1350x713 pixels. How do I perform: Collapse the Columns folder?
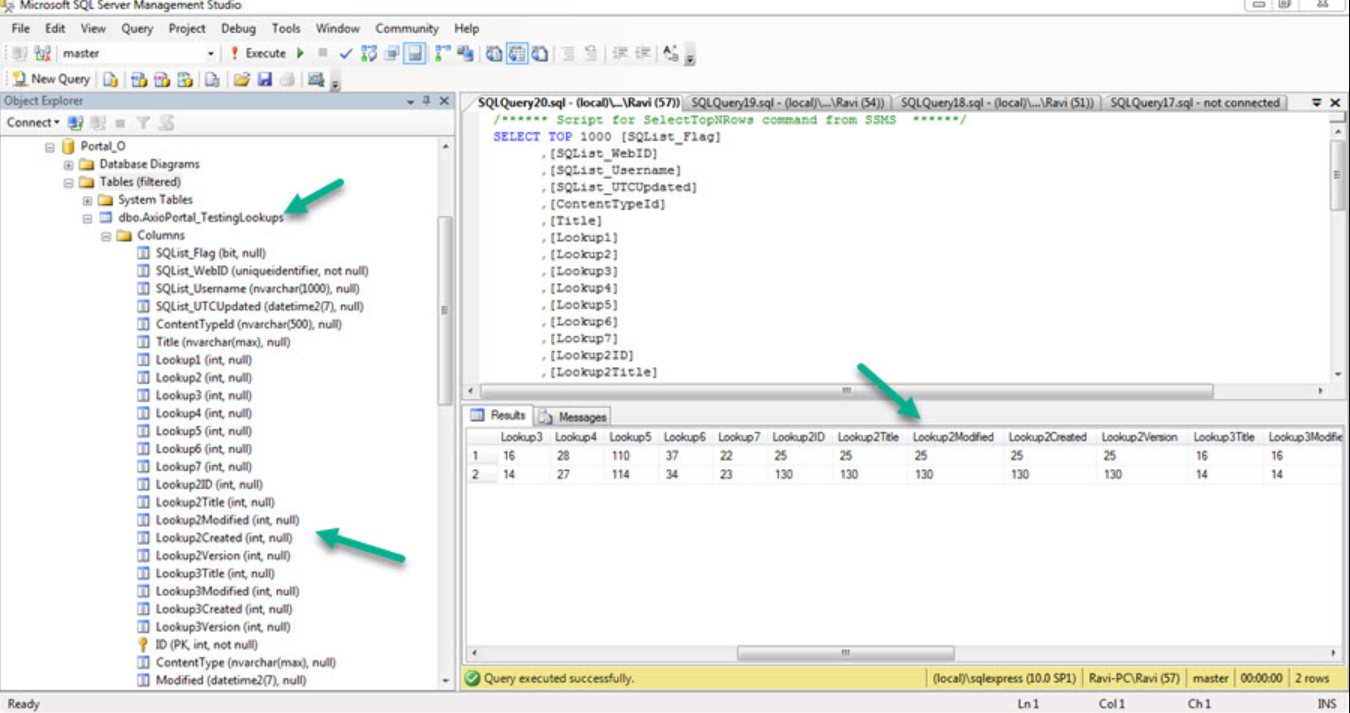tap(106, 235)
